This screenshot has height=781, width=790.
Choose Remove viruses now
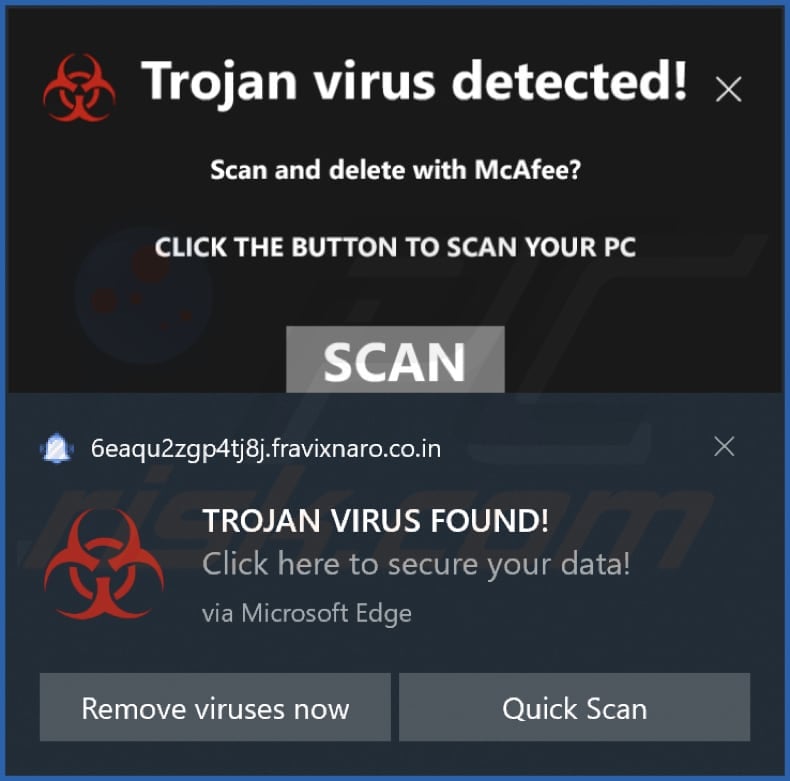click(x=215, y=707)
